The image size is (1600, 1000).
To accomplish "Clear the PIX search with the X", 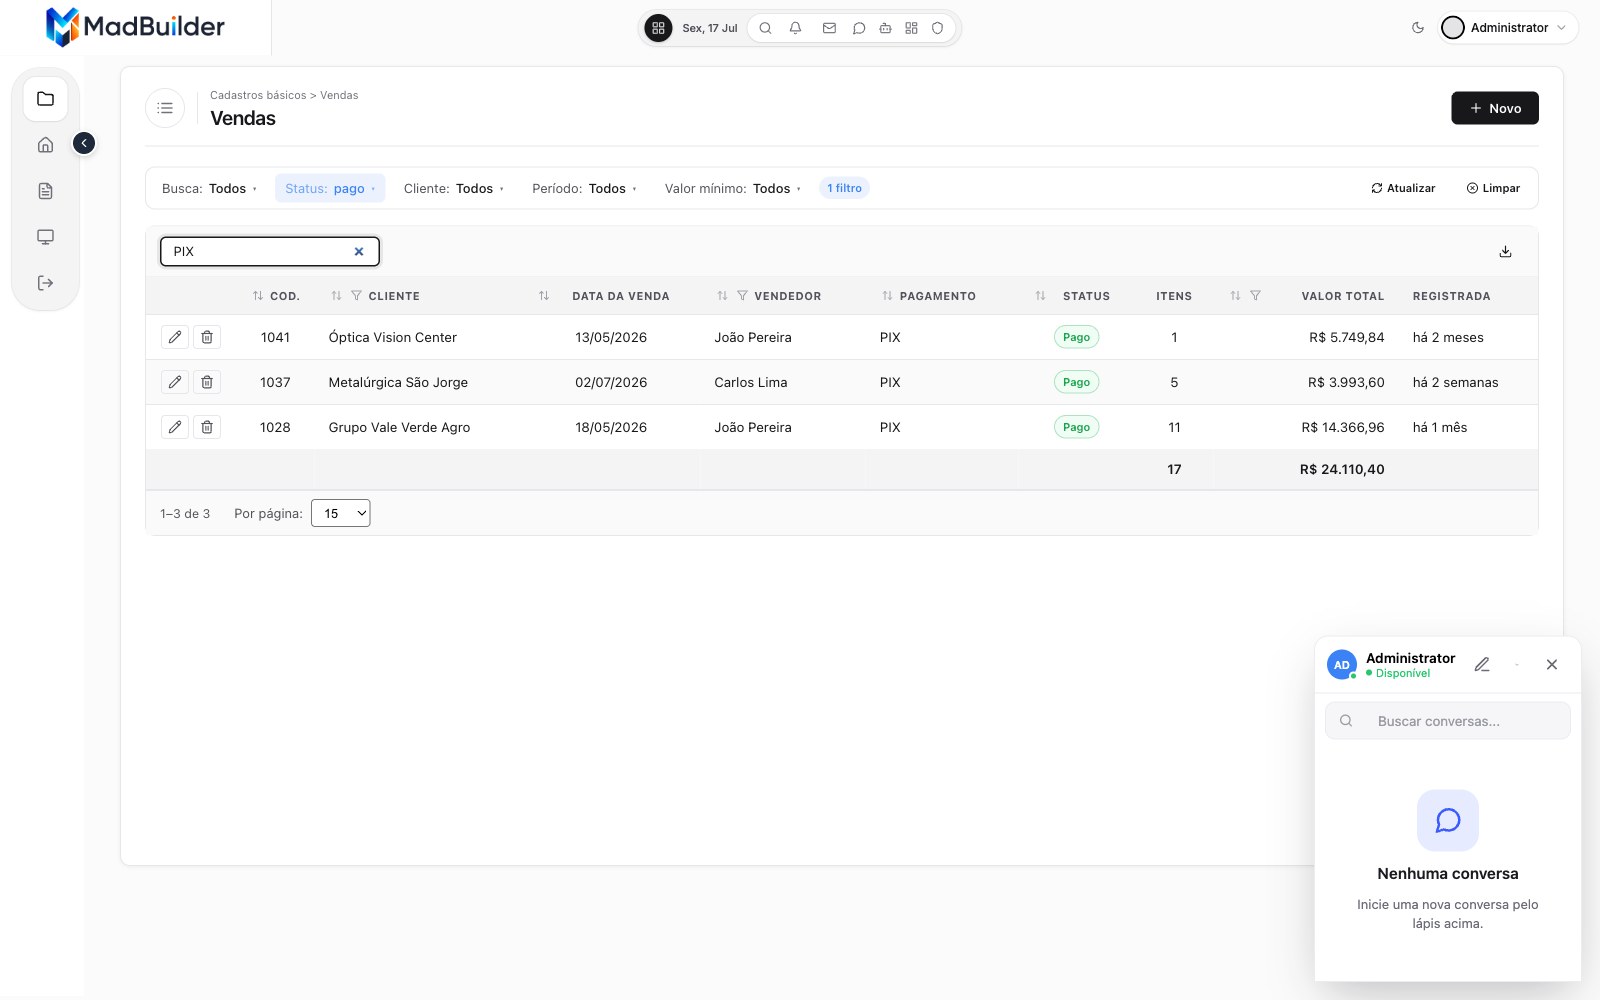I will [x=358, y=251].
